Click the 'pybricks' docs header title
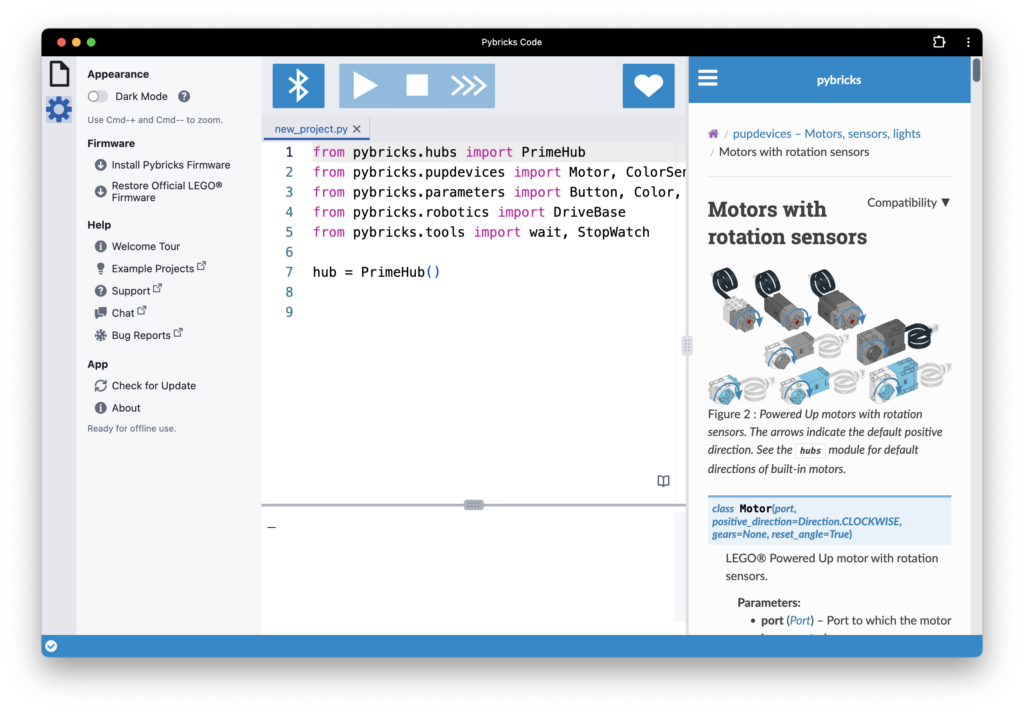Screen dimensions: 1024x712 839,80
